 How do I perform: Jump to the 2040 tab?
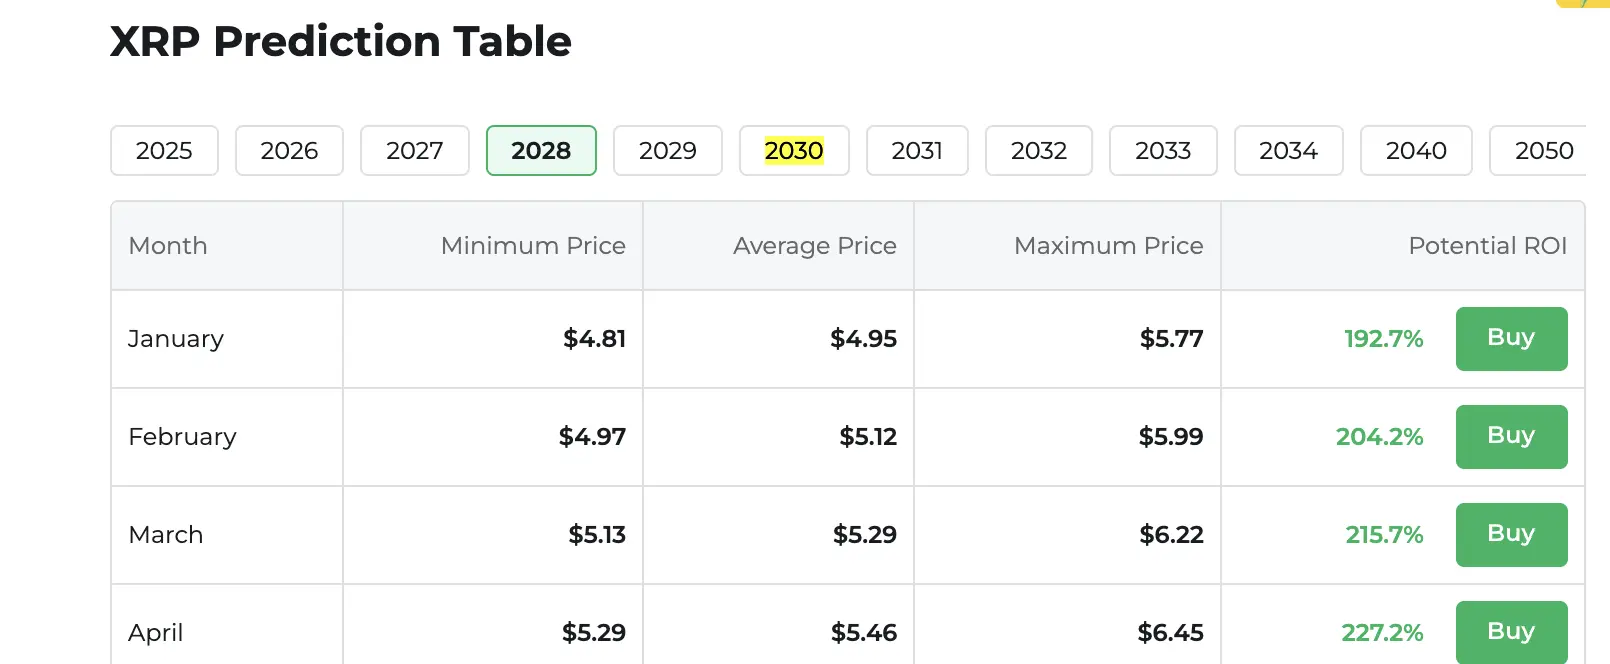coord(1416,151)
